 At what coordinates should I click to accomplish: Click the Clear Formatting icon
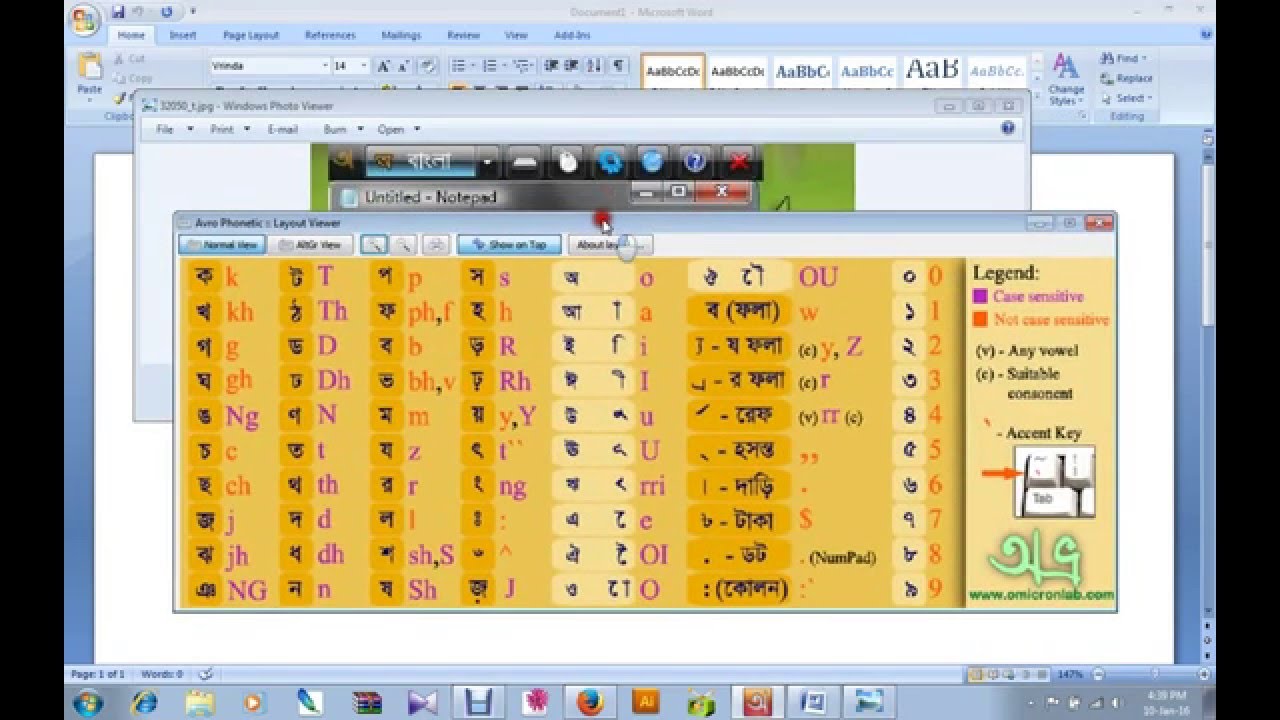pyautogui.click(x=428, y=66)
